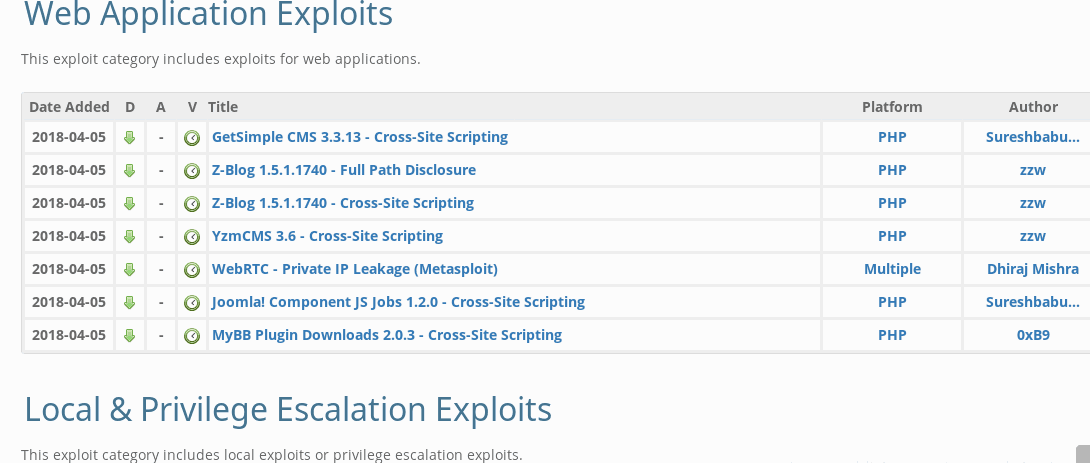Open Z-Blog 1.5.1.1740 - Cross-Site Scripting
The width and height of the screenshot is (1090, 463).
(x=343, y=203)
